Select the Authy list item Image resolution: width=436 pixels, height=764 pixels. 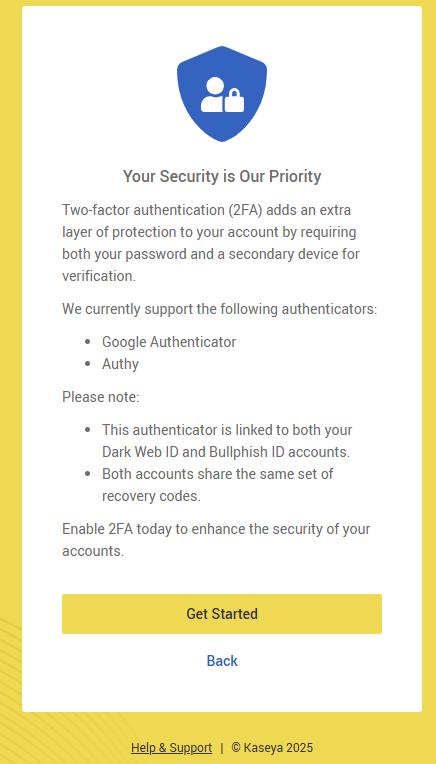[x=120, y=364]
